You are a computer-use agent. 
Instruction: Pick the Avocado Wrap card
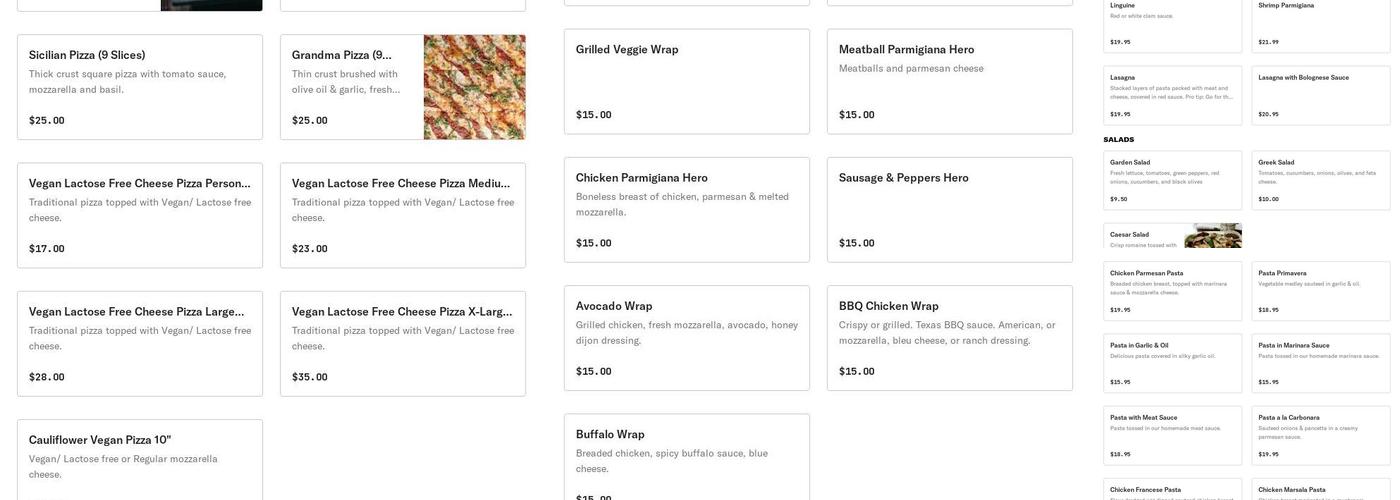click(x=686, y=338)
